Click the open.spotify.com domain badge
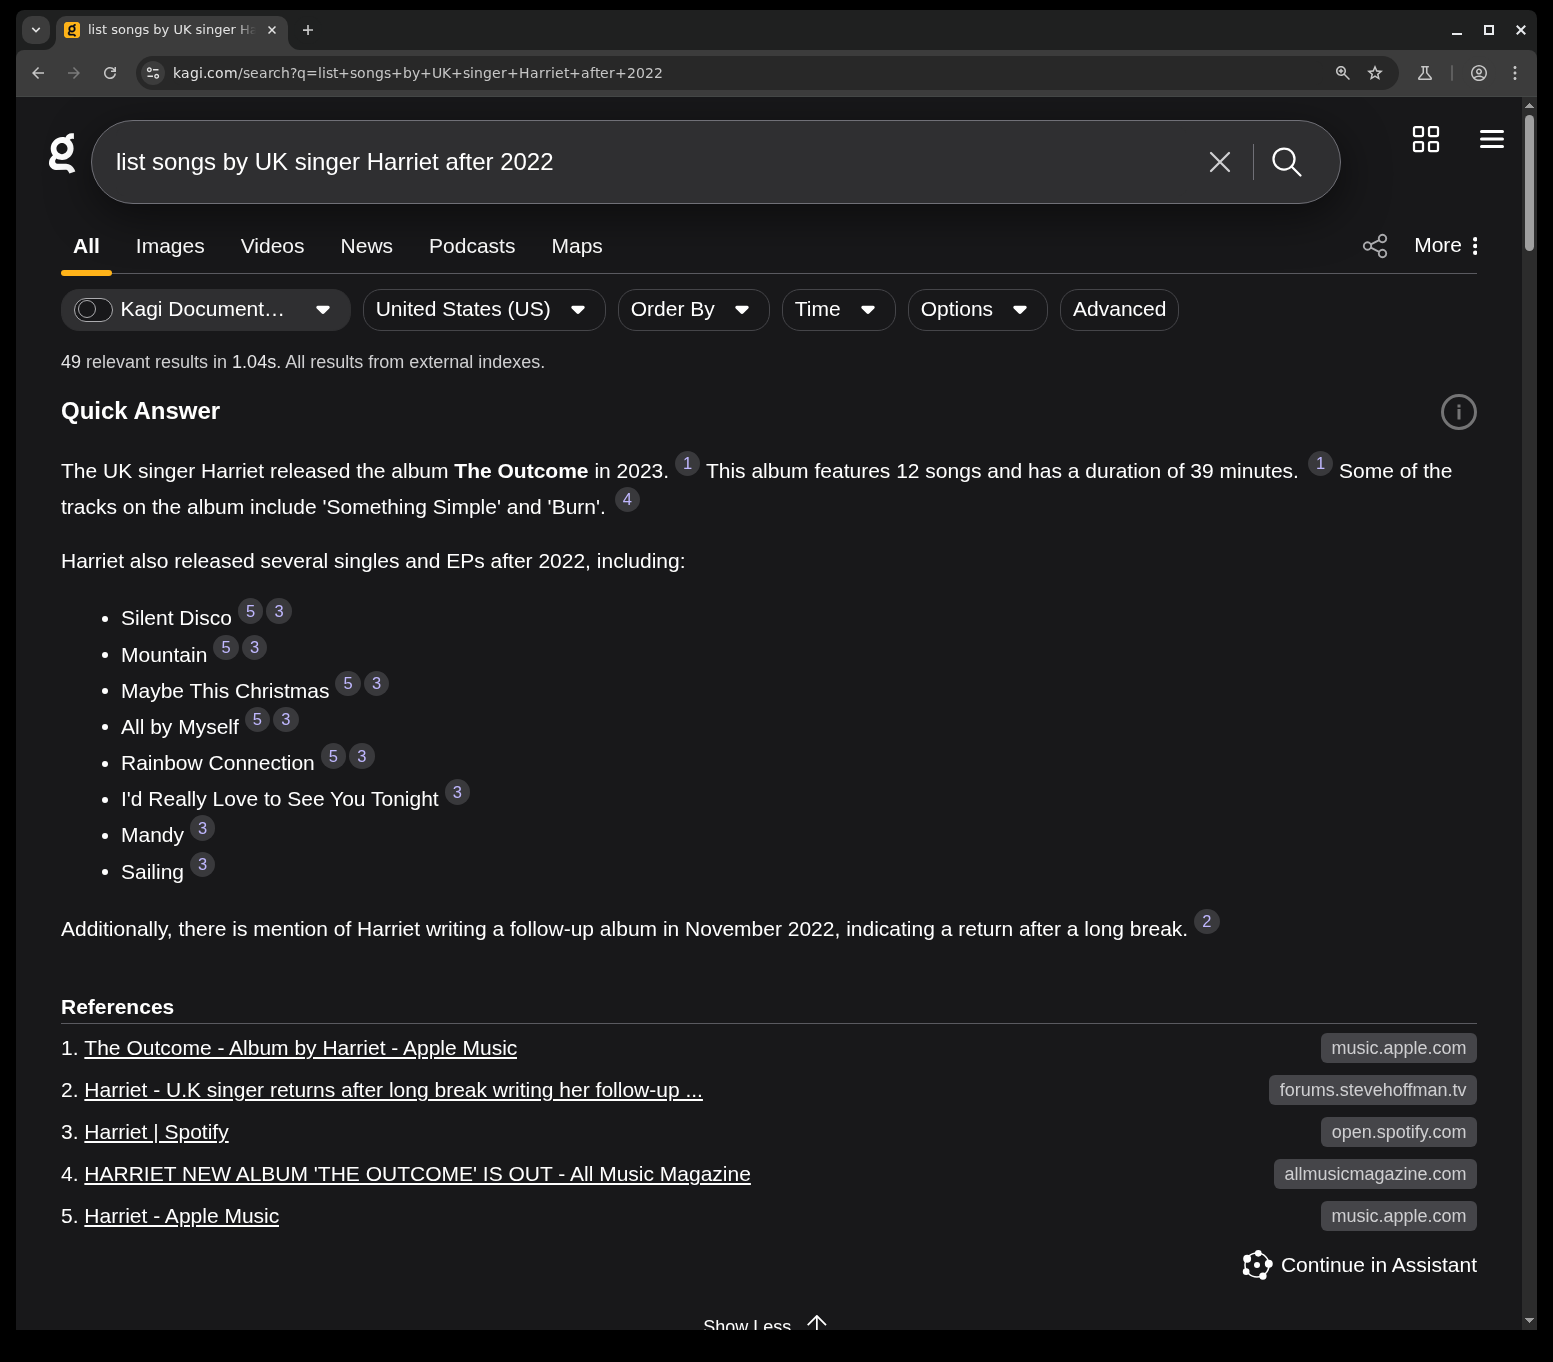Viewport: 1553px width, 1362px height. [x=1398, y=1132]
